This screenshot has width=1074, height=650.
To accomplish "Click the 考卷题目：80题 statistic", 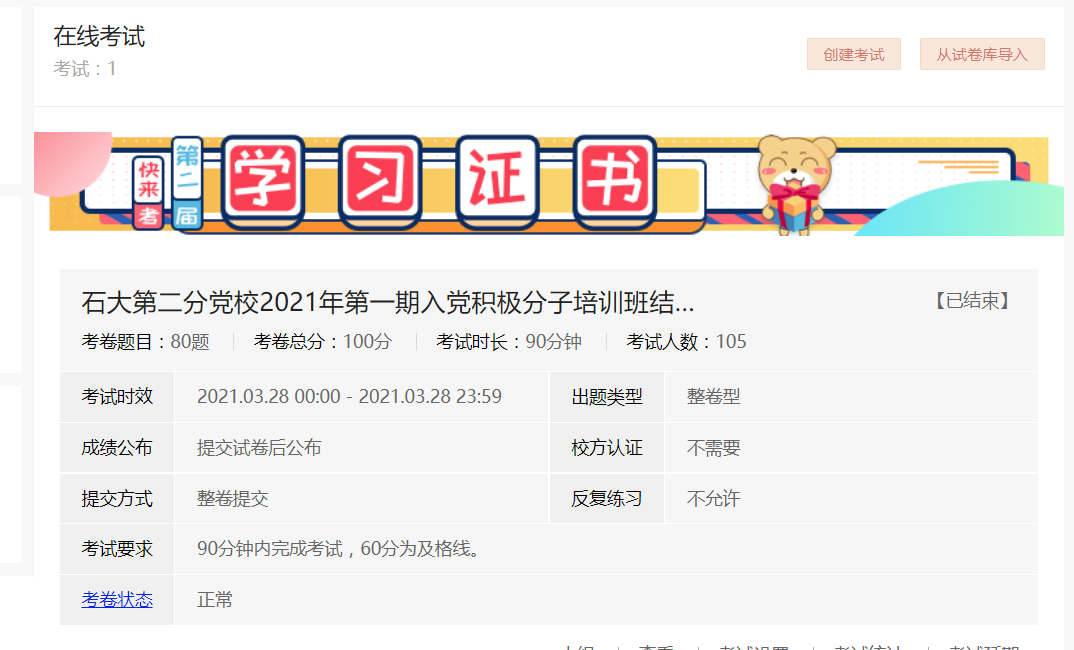I will 145,342.
